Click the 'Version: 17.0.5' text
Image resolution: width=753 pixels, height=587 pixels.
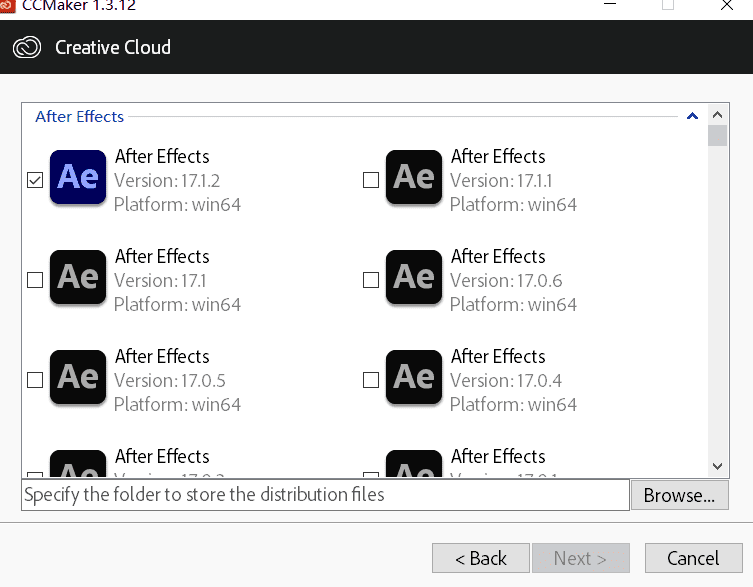point(170,380)
